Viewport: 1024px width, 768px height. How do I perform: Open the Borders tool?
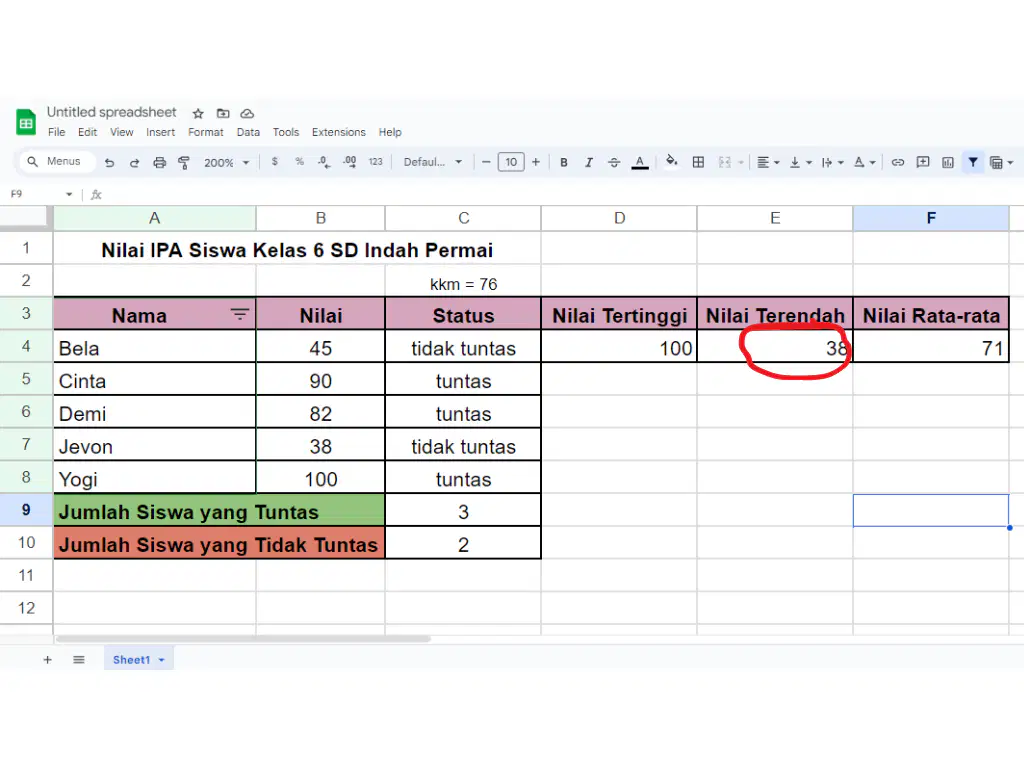click(x=698, y=163)
